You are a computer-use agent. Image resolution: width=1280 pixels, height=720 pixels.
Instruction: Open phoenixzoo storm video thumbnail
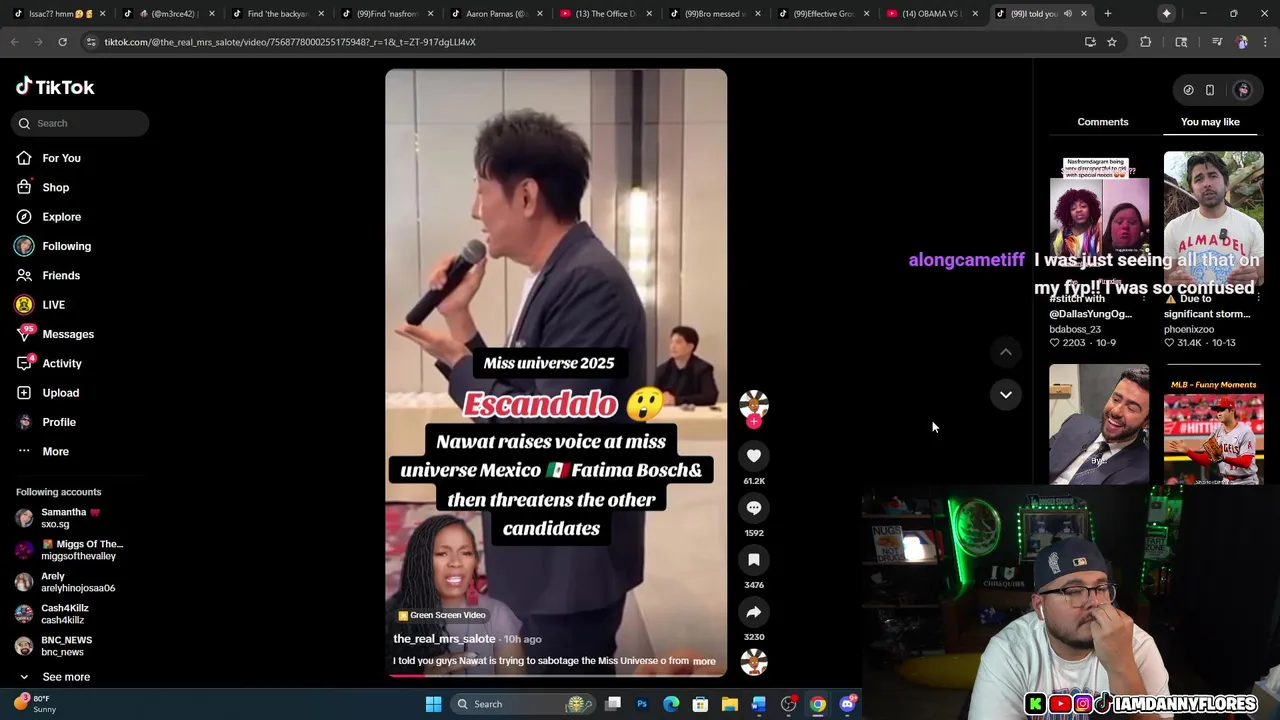click(1214, 218)
